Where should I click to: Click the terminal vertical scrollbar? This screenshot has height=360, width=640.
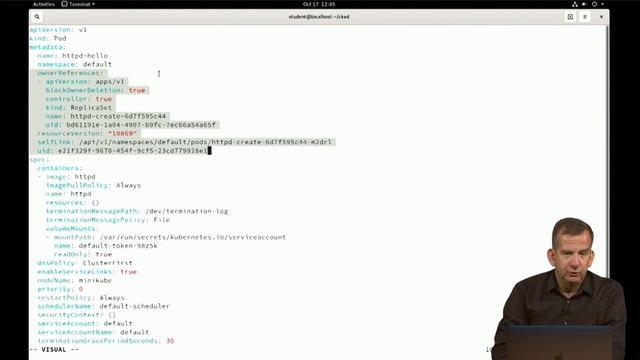click(x=607, y=151)
